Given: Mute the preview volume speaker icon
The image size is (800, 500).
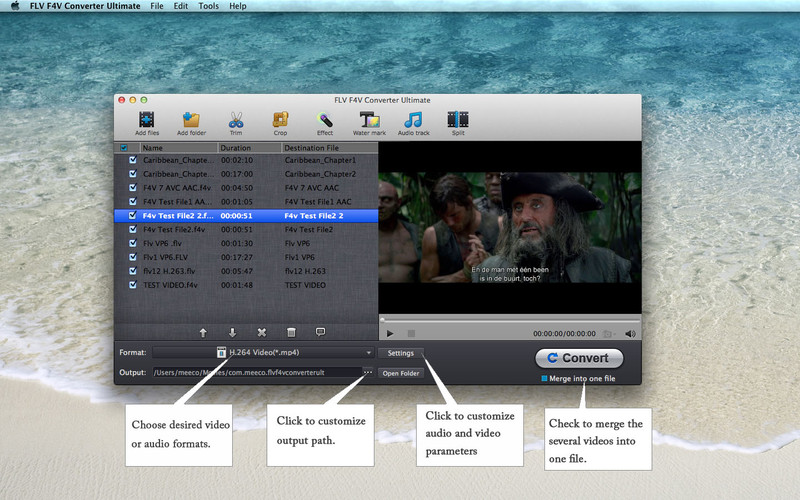Looking at the screenshot, I should (x=631, y=334).
